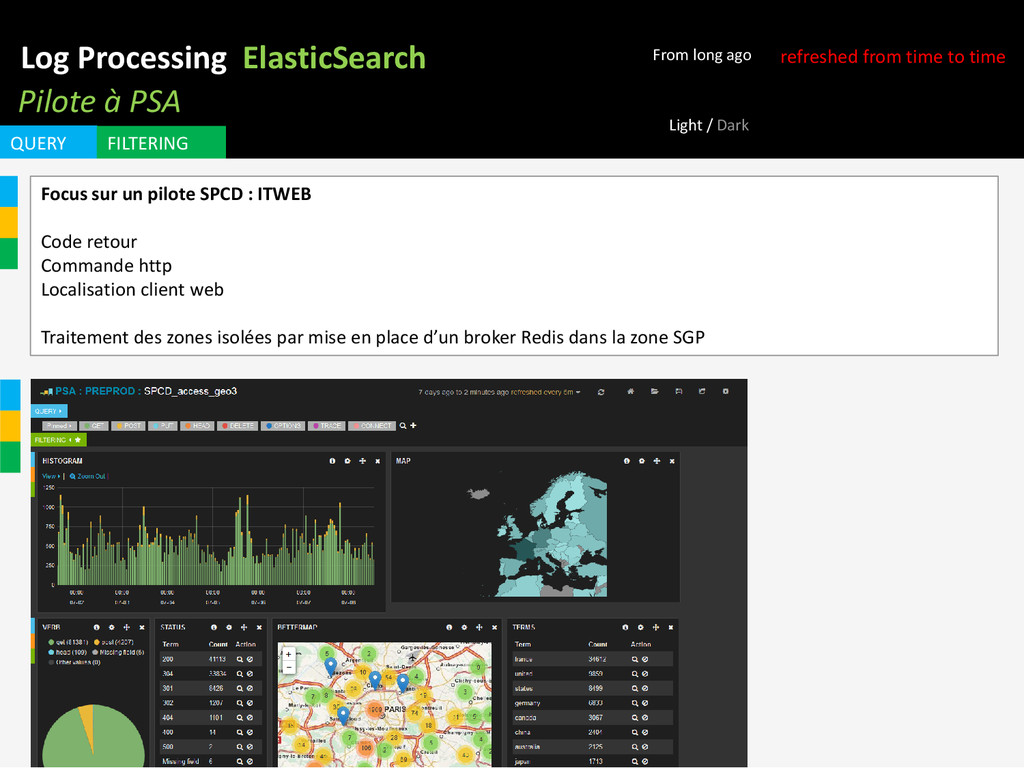Open the load dashboard folder icon

(x=654, y=391)
